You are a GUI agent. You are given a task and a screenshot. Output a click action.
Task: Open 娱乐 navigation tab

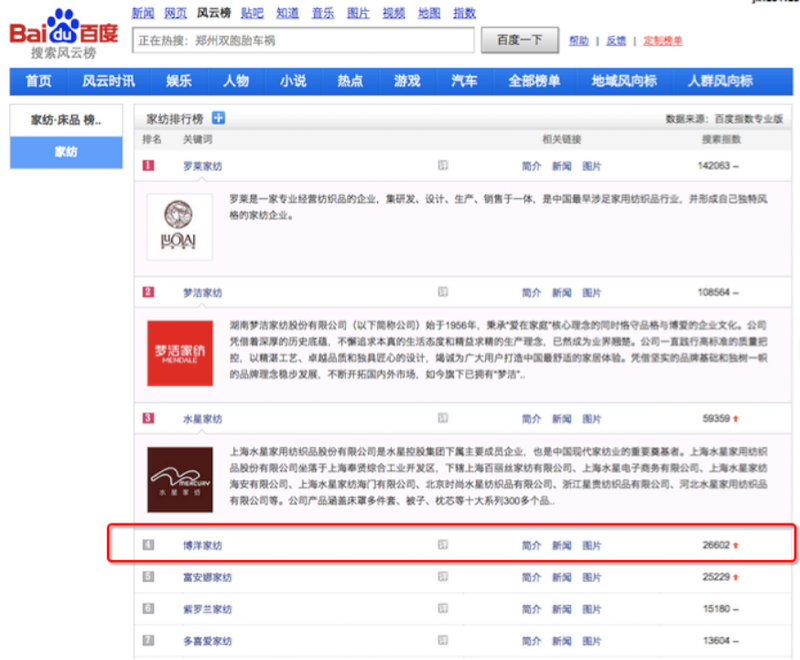pos(179,81)
